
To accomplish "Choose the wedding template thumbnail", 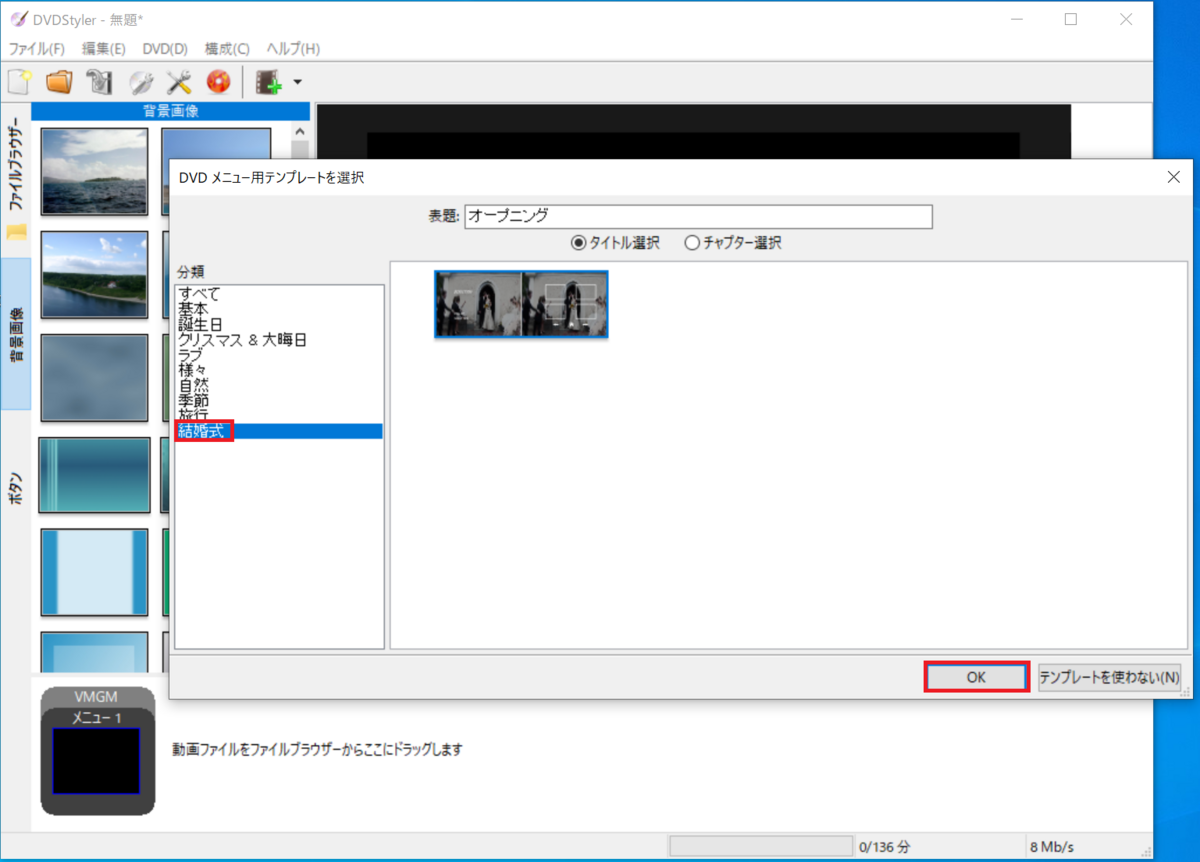I will click(521, 304).
